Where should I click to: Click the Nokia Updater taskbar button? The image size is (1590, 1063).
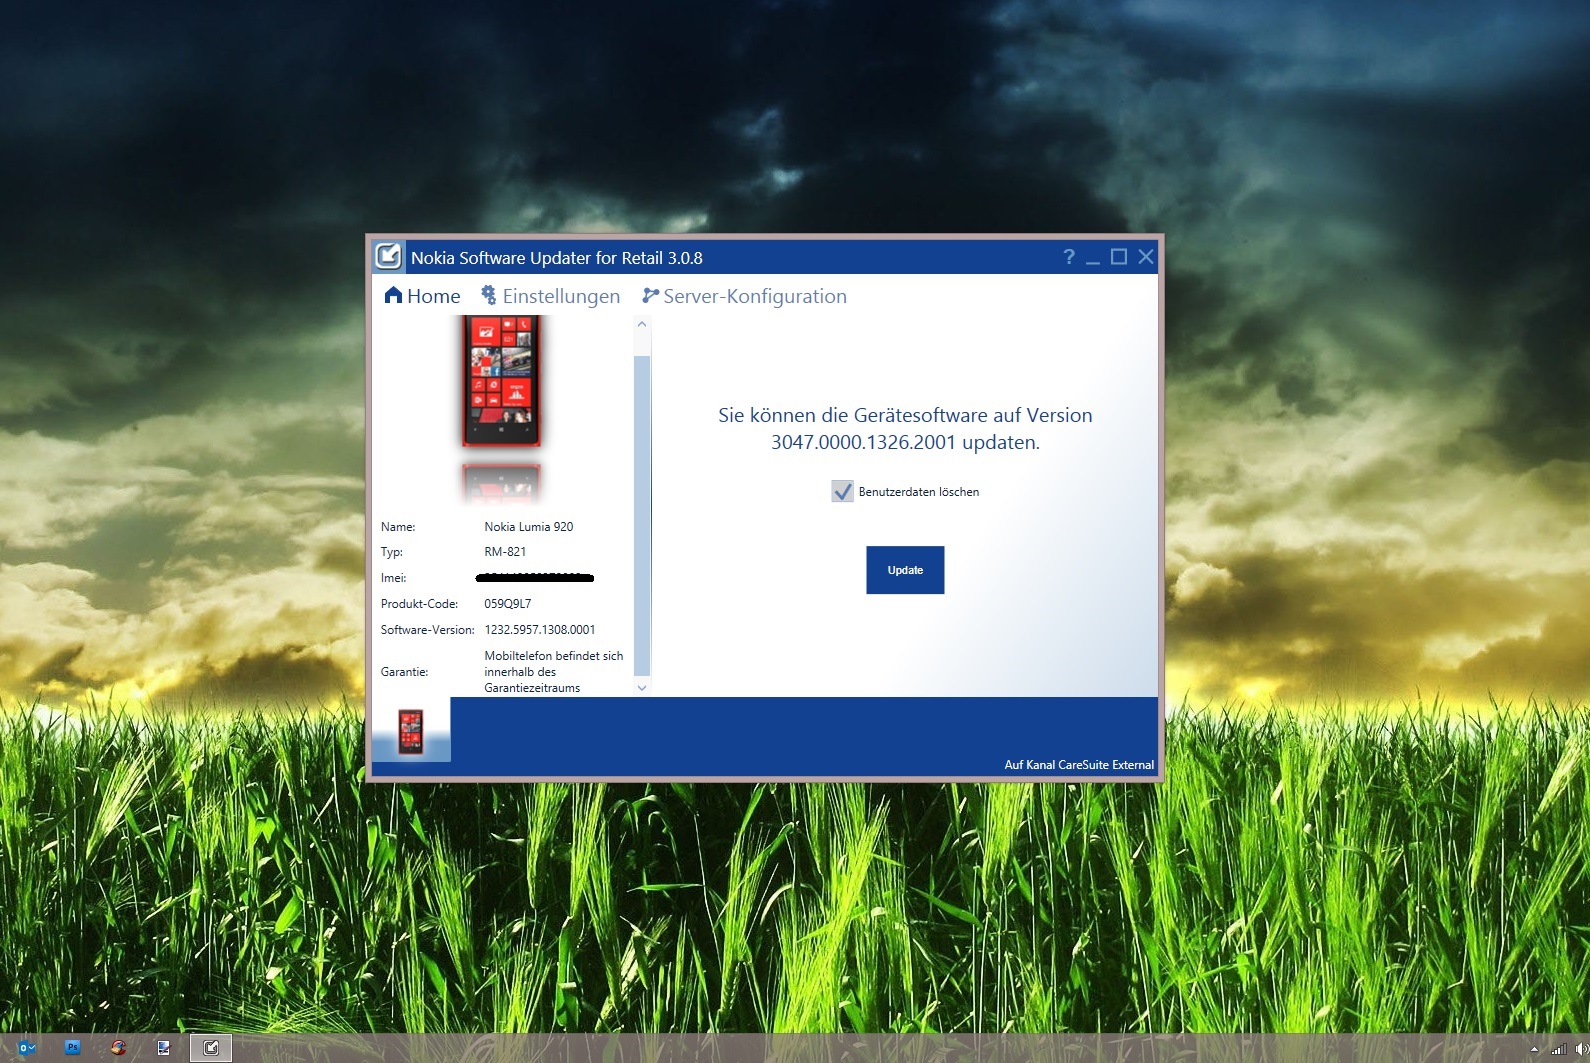211,1048
